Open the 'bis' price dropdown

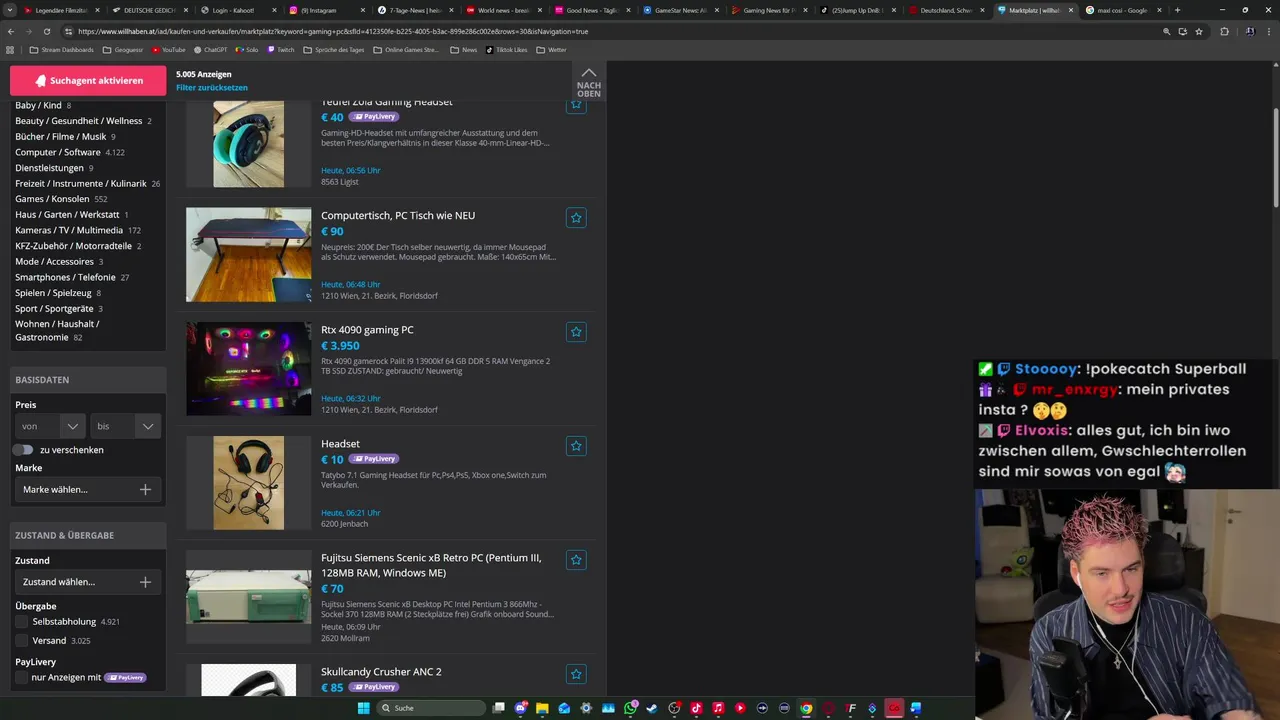[x=125, y=426]
